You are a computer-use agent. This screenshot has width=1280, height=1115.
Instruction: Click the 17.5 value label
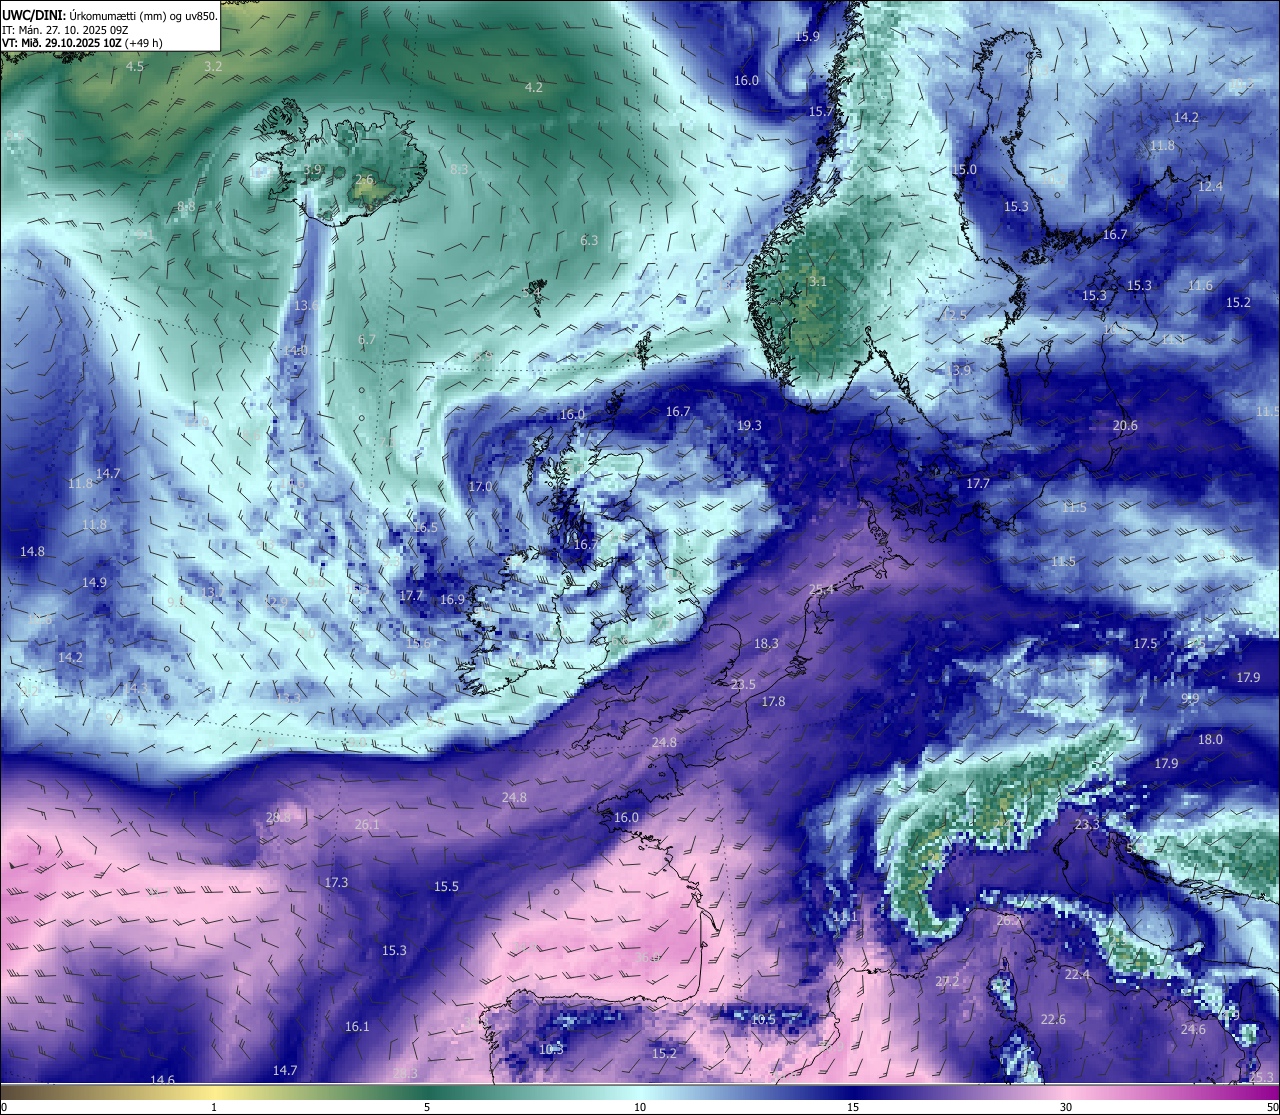1145,643
